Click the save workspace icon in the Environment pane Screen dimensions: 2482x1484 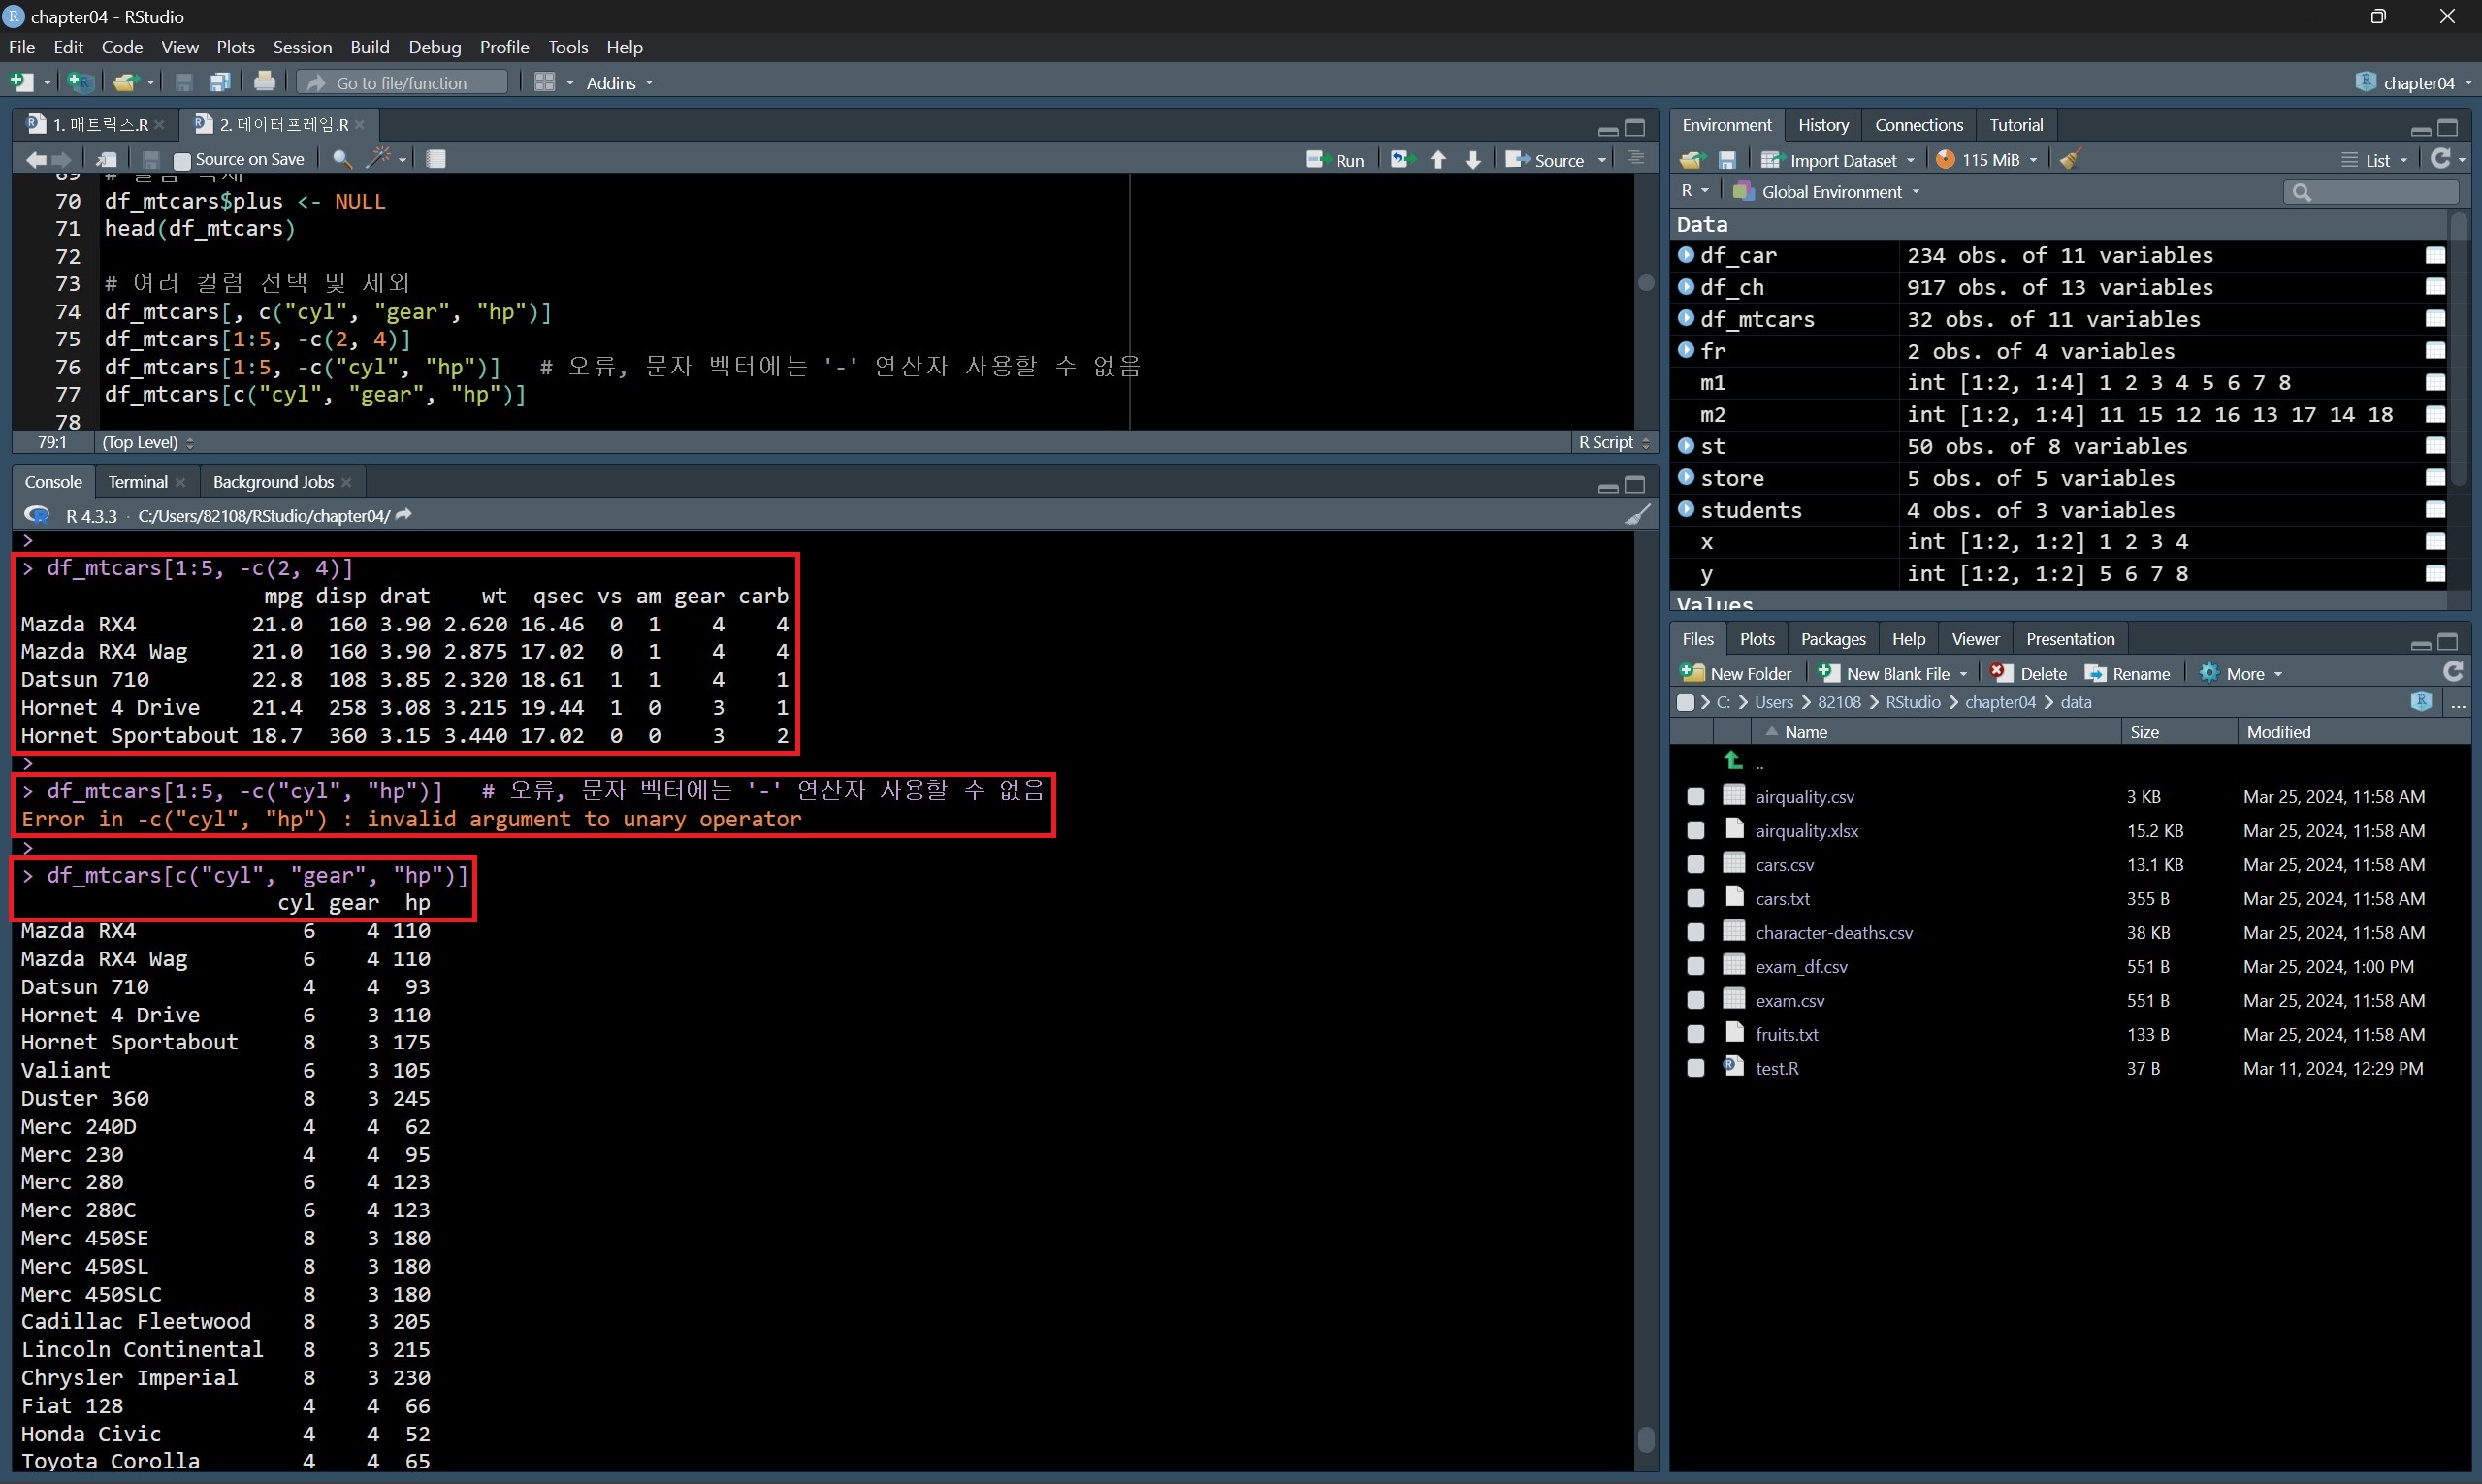pos(1727,160)
